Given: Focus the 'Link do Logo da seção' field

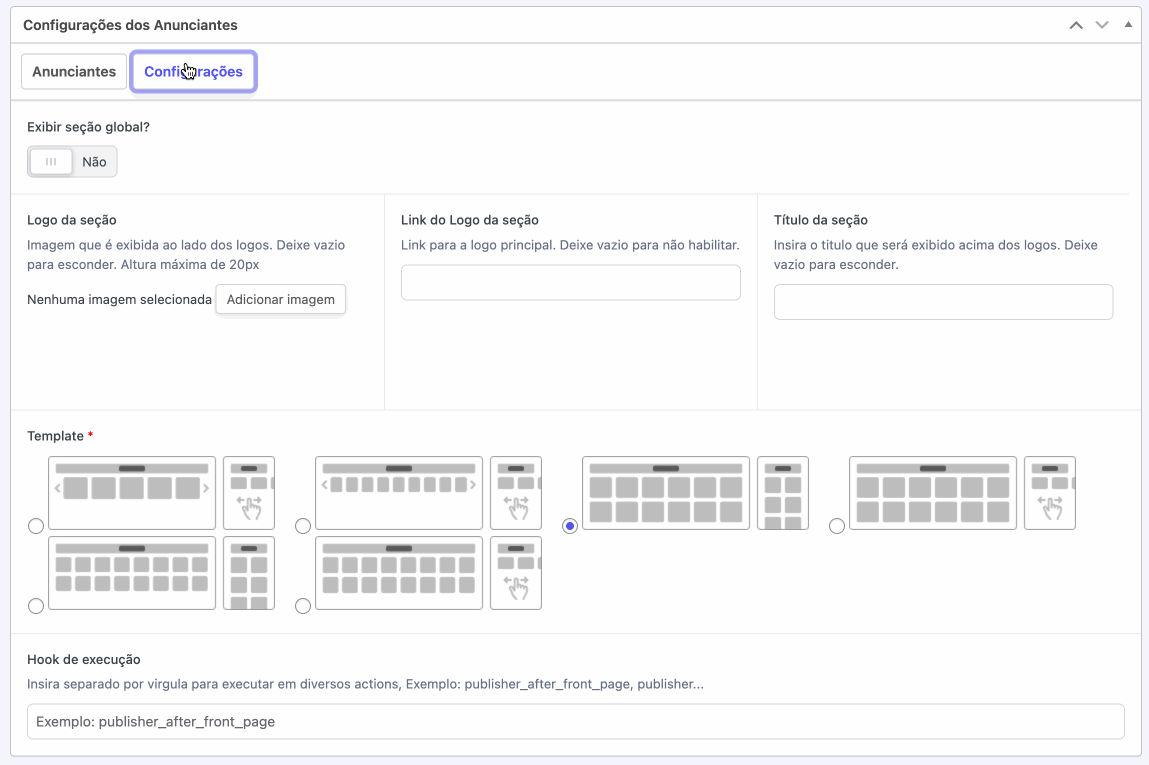Looking at the screenshot, I should pyautogui.click(x=570, y=283).
